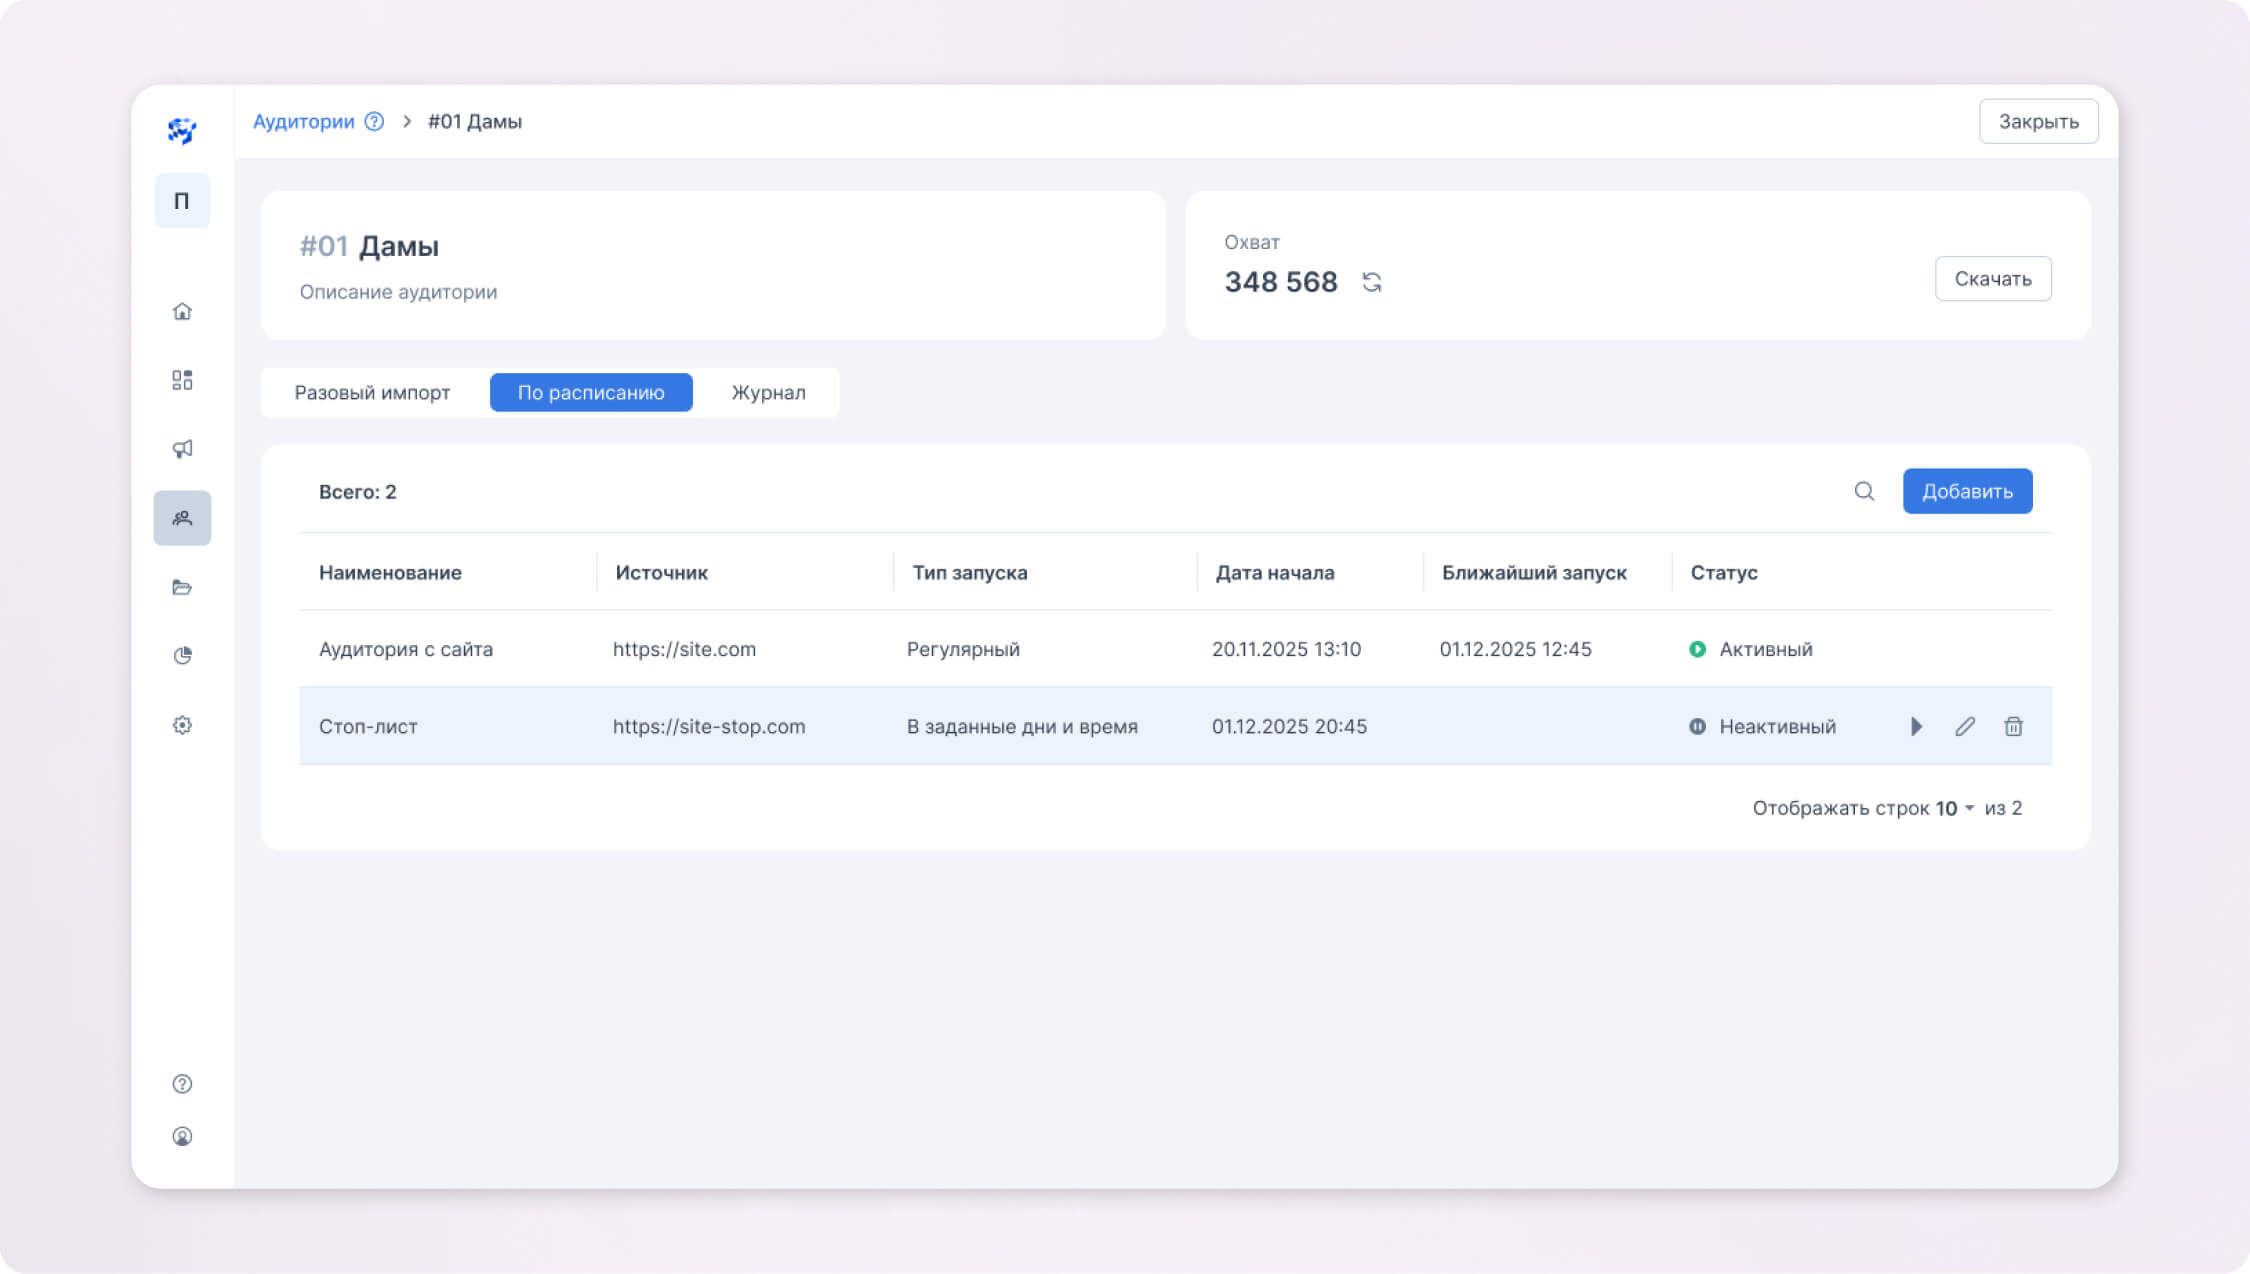Click start date 20.11.2025 13:10
The height and width of the screenshot is (1274, 2250).
coord(1286,649)
